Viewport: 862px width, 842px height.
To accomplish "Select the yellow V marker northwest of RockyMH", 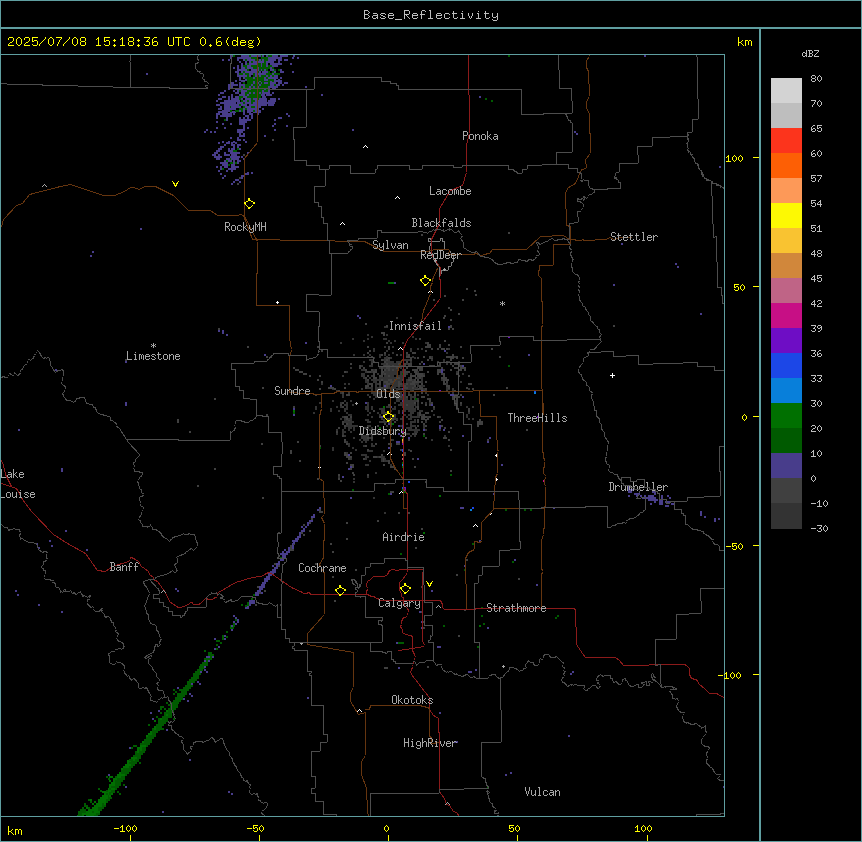I will coord(175,184).
